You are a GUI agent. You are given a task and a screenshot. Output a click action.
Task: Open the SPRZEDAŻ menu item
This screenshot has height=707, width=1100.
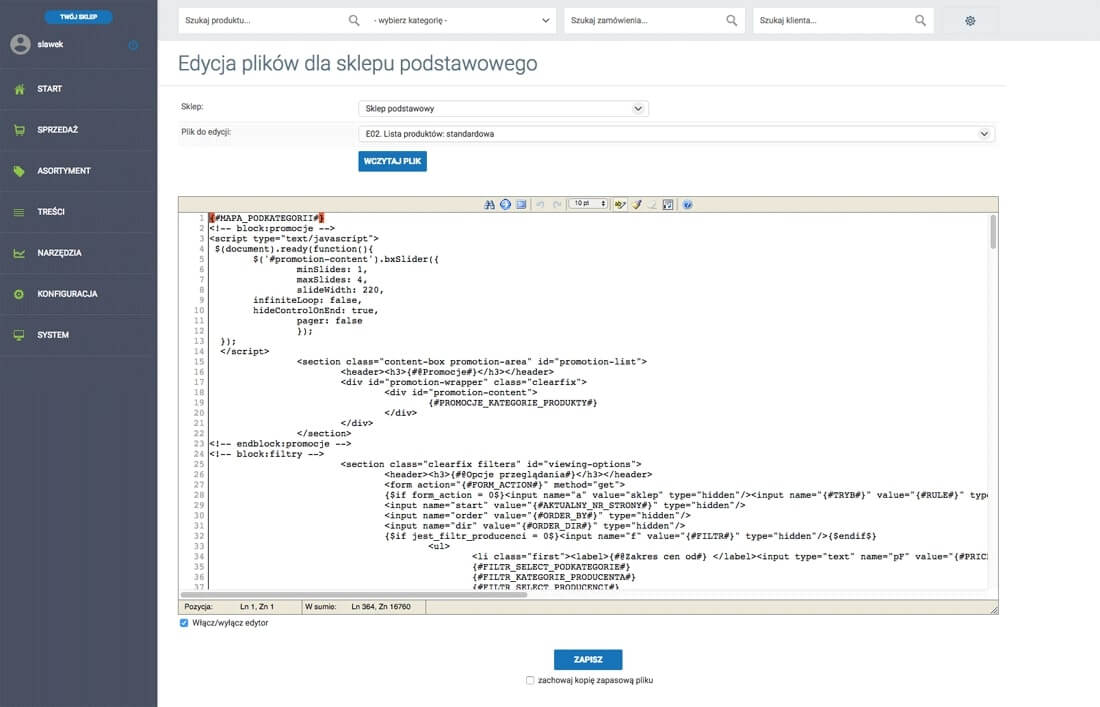[79, 130]
